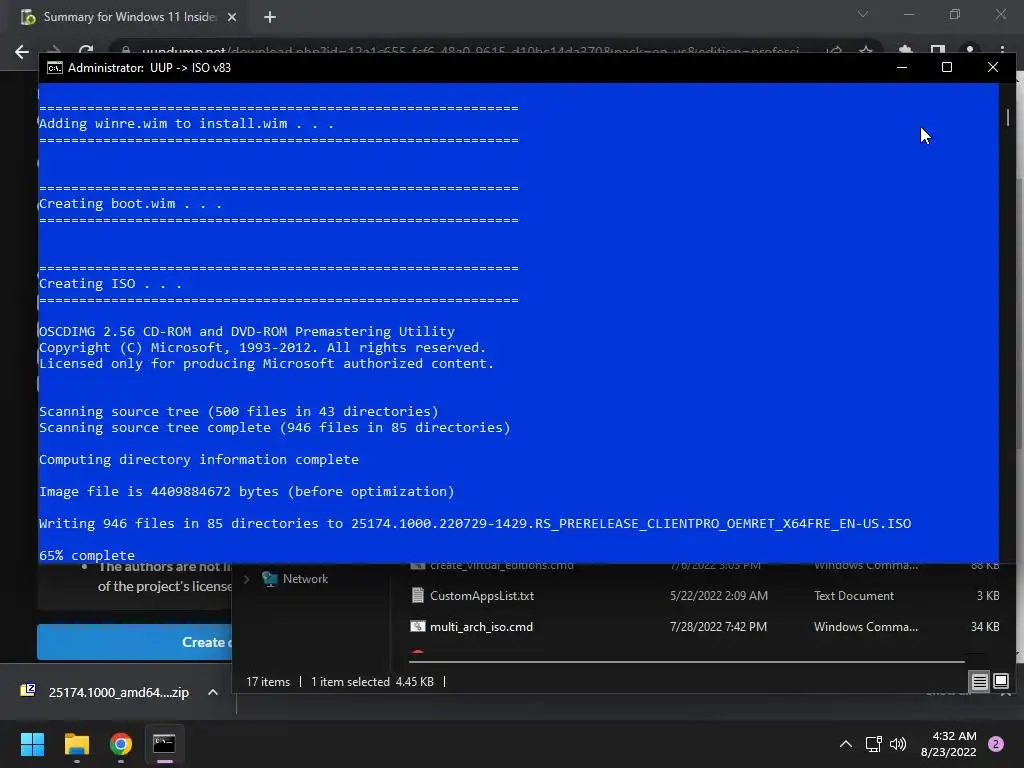Open the Chrome three-dot menu
Viewport: 1024px width, 768px height.
1002,51
